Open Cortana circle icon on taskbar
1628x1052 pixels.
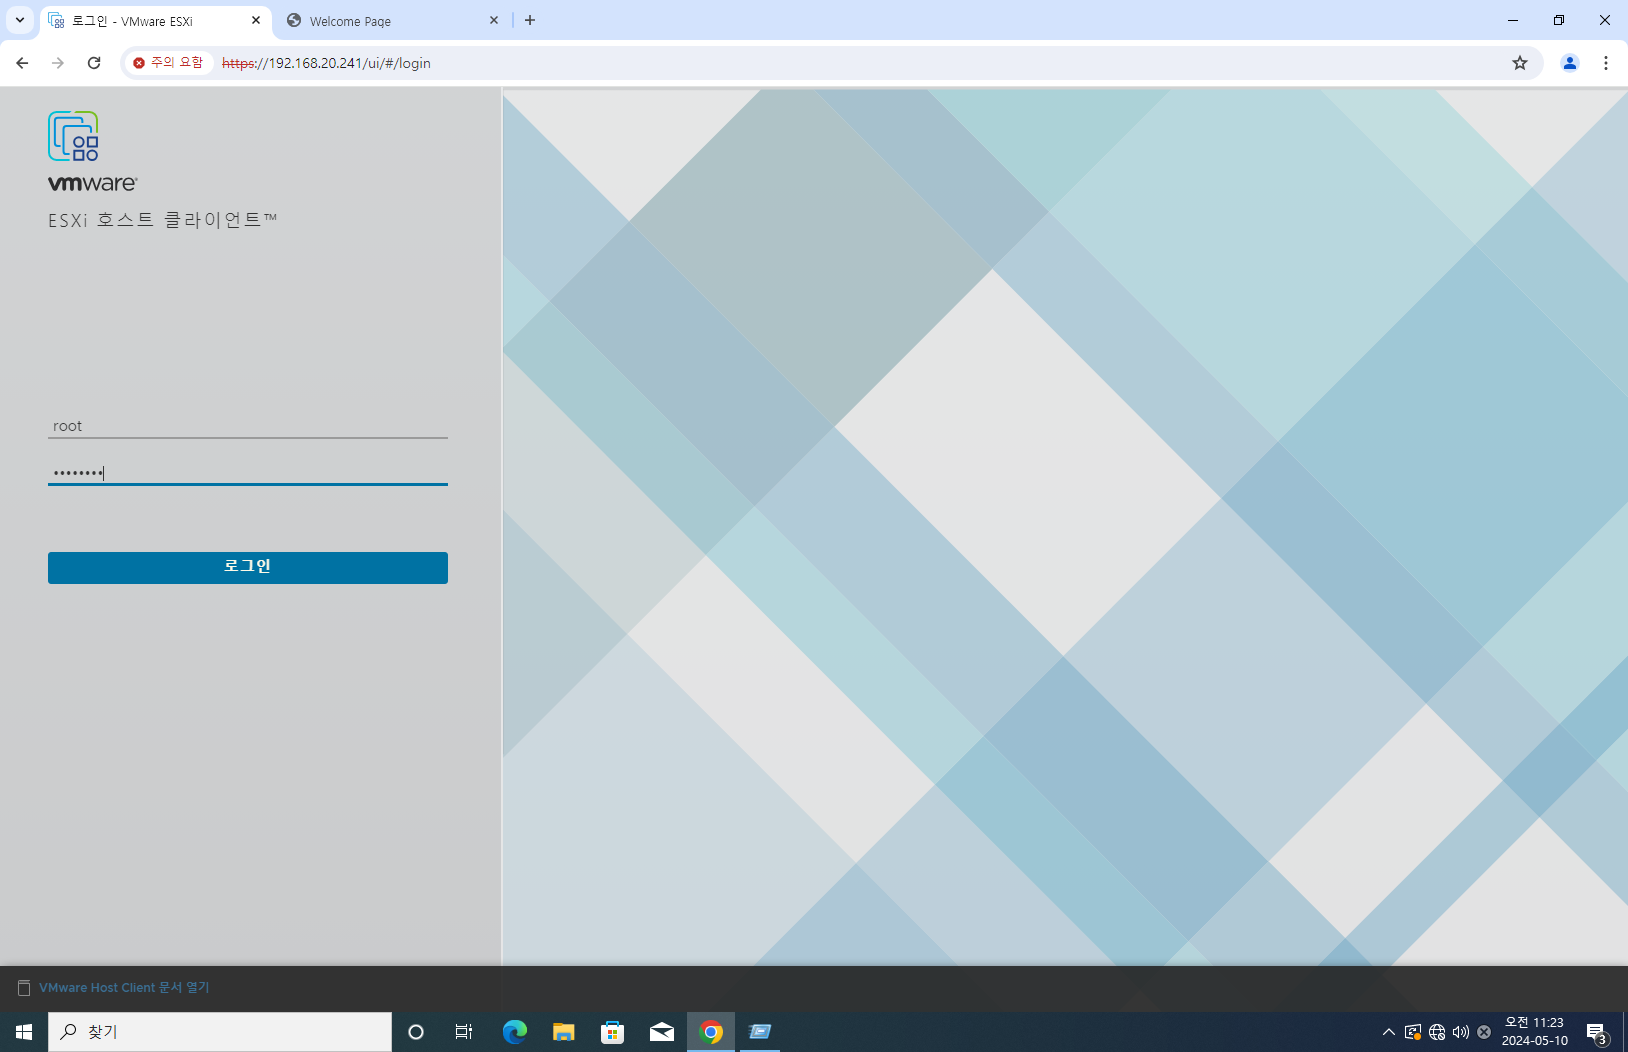click(x=416, y=1032)
